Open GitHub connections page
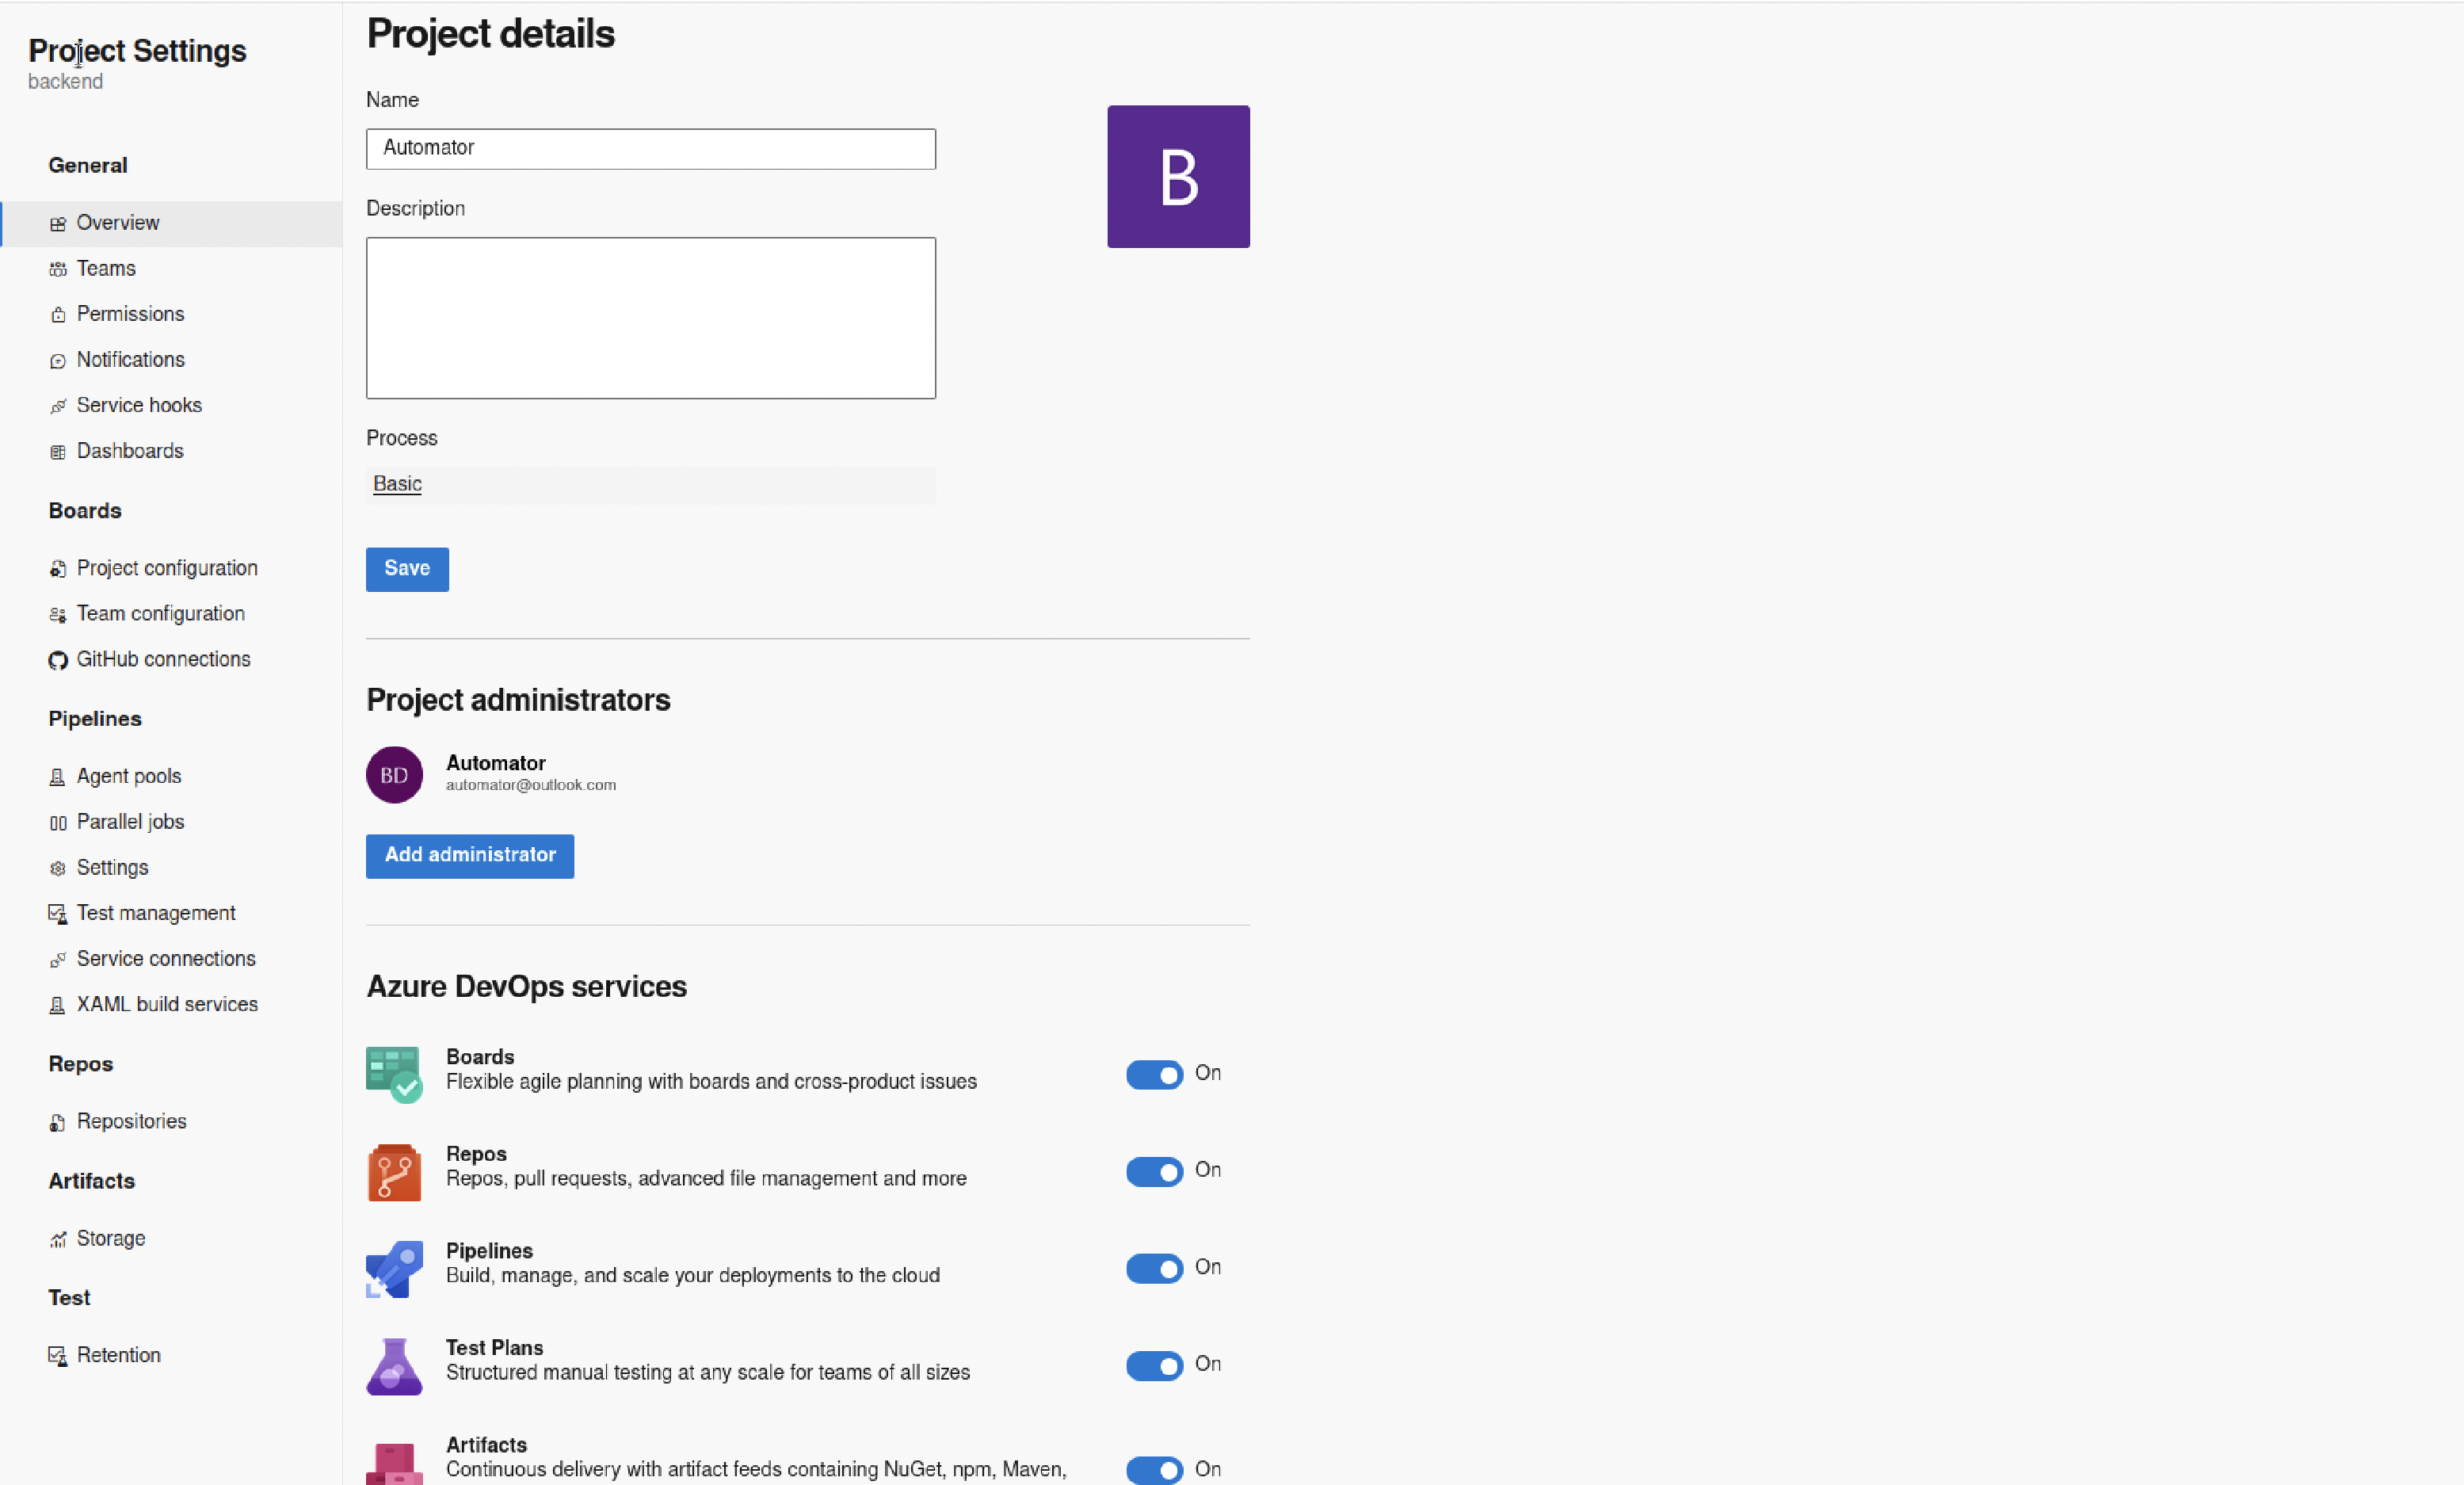 coord(172,660)
